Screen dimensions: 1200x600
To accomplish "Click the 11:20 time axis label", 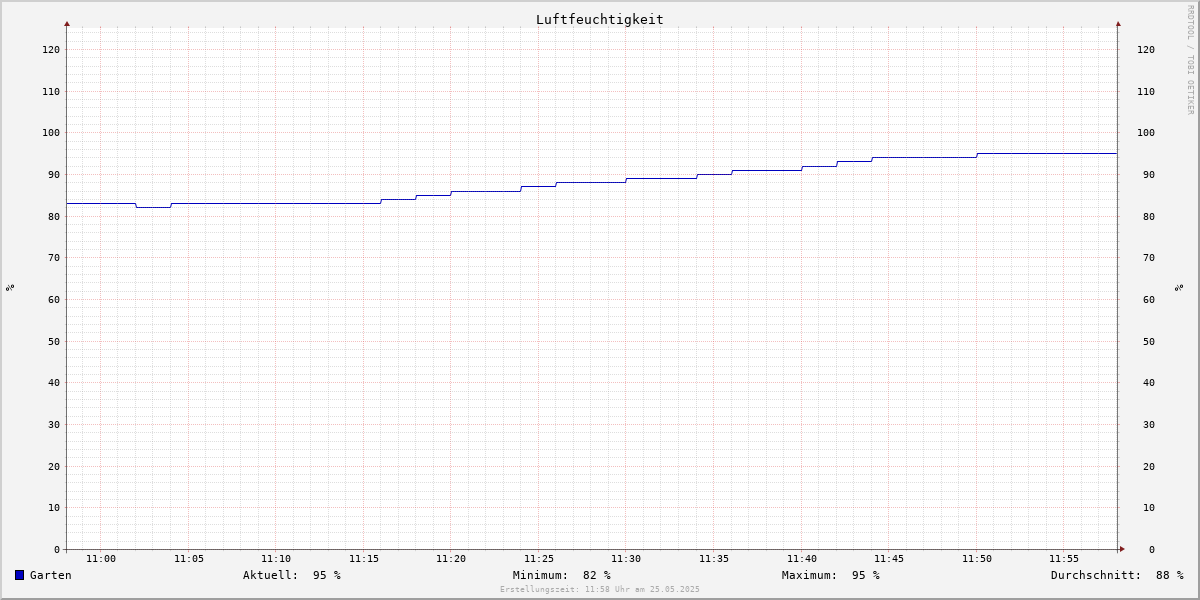I will point(451,559).
